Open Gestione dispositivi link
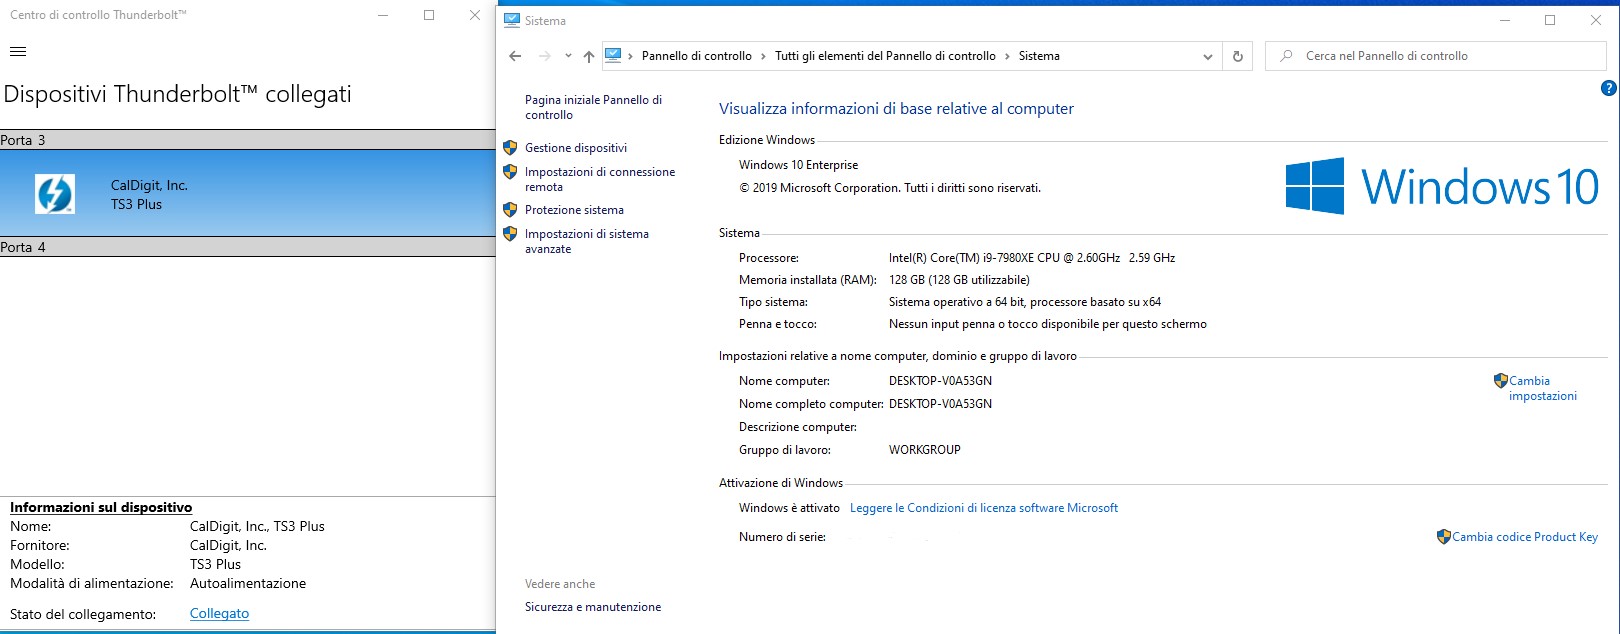 [x=576, y=147]
